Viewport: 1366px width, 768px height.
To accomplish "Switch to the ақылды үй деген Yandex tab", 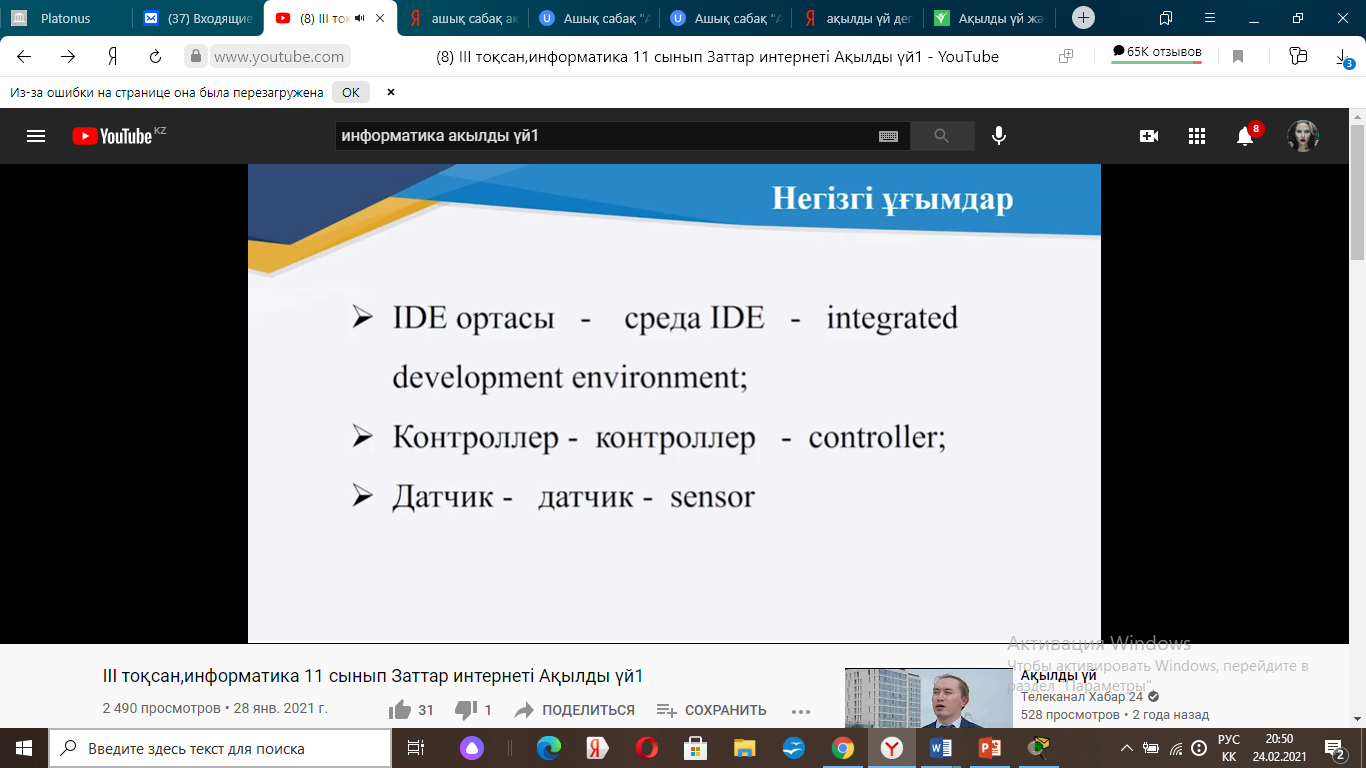I will pyautogui.click(x=860, y=18).
